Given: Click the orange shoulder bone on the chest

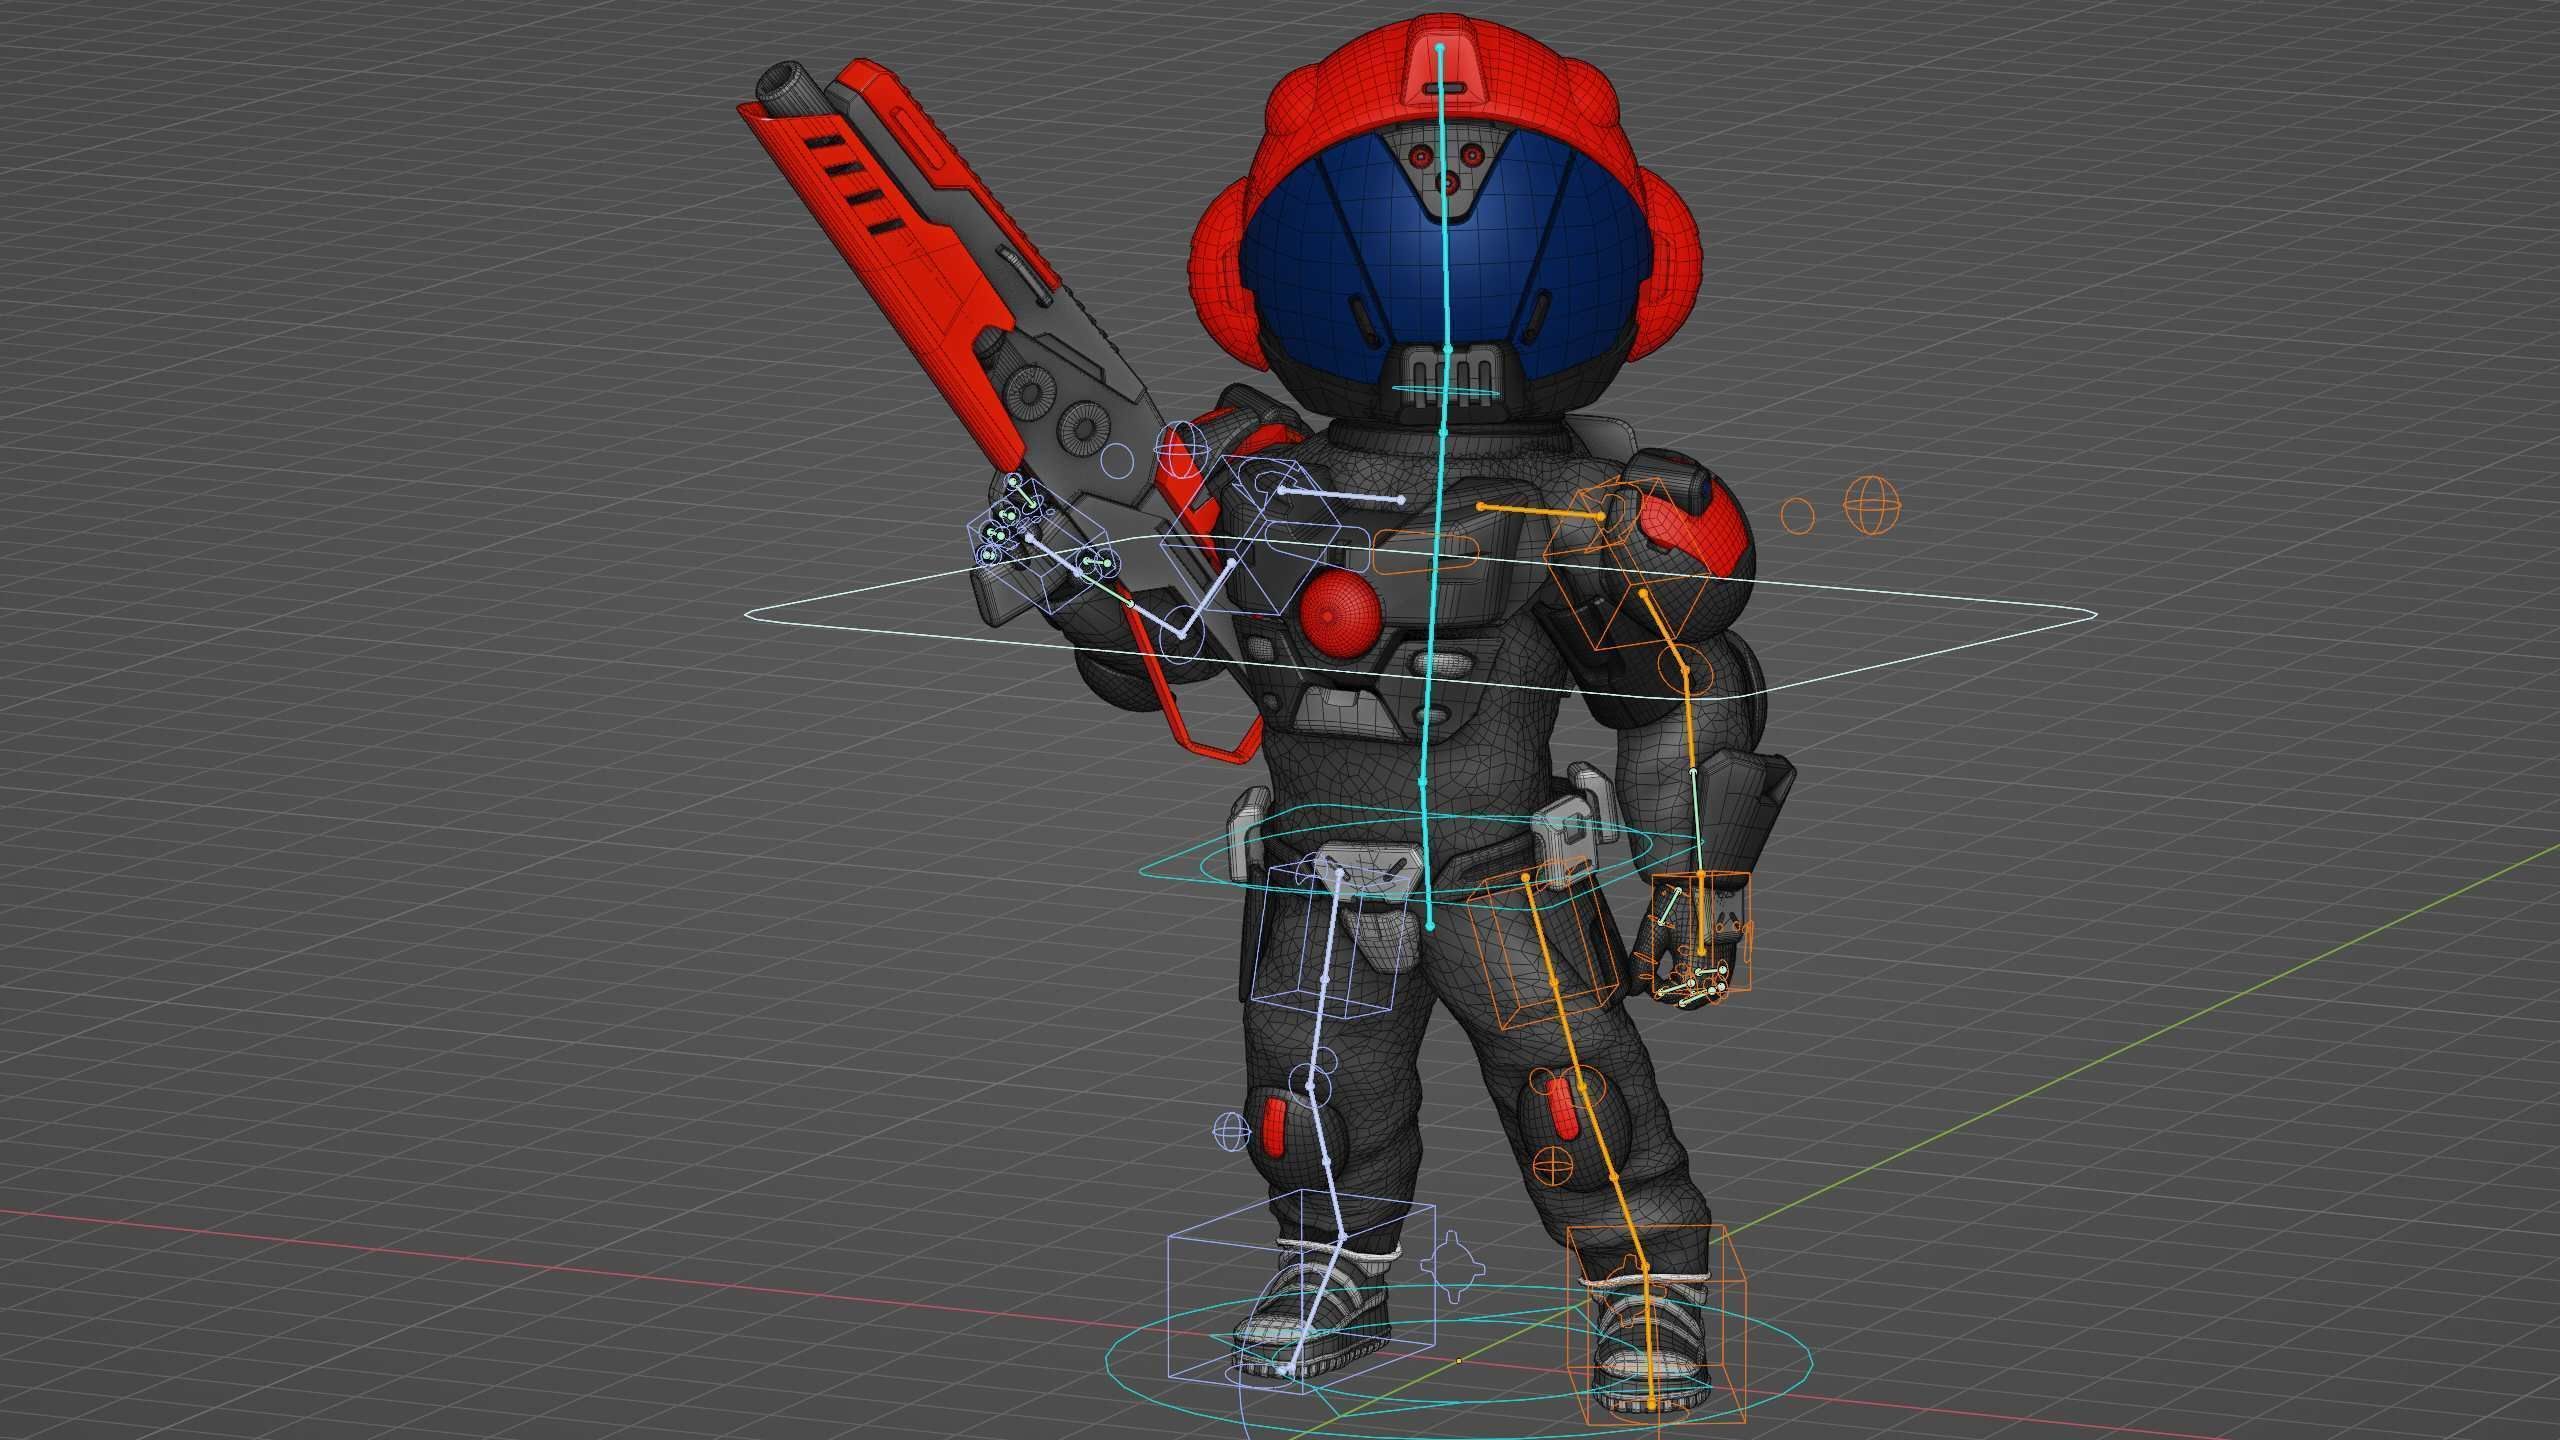Looking at the screenshot, I should [1541, 511].
